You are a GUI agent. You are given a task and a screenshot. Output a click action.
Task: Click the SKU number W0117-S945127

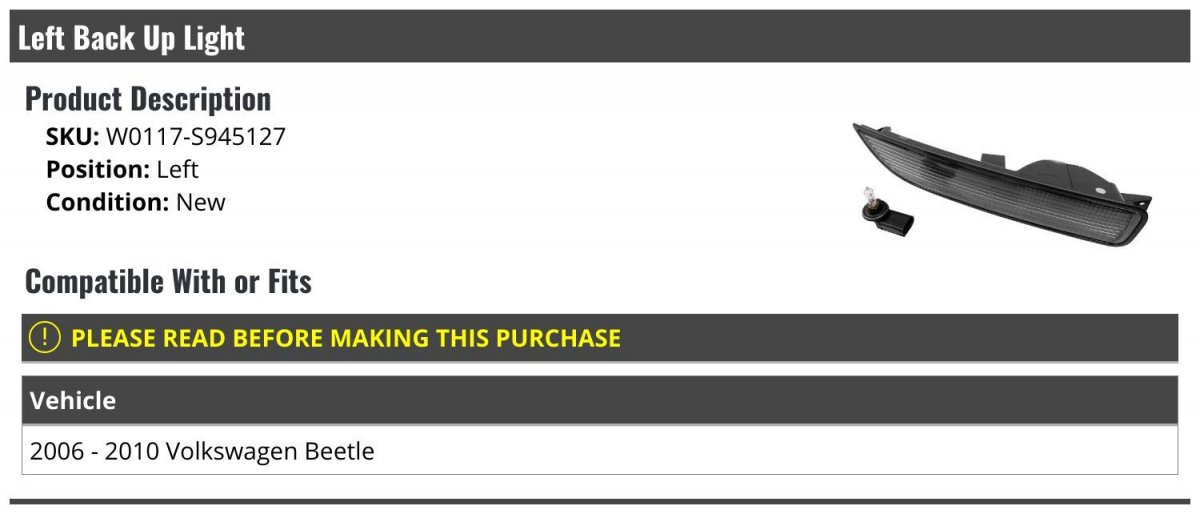(x=196, y=137)
